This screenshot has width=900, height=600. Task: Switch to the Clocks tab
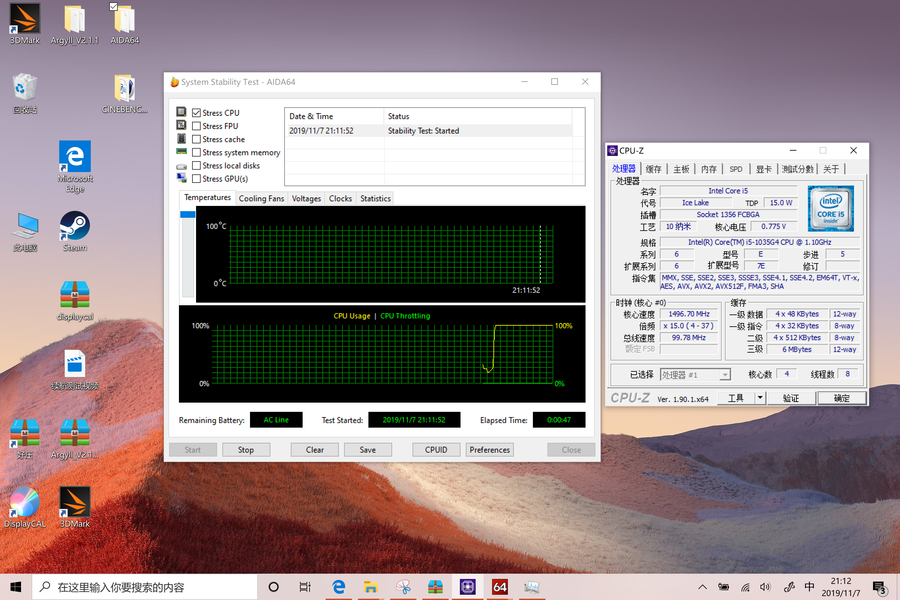click(x=340, y=199)
